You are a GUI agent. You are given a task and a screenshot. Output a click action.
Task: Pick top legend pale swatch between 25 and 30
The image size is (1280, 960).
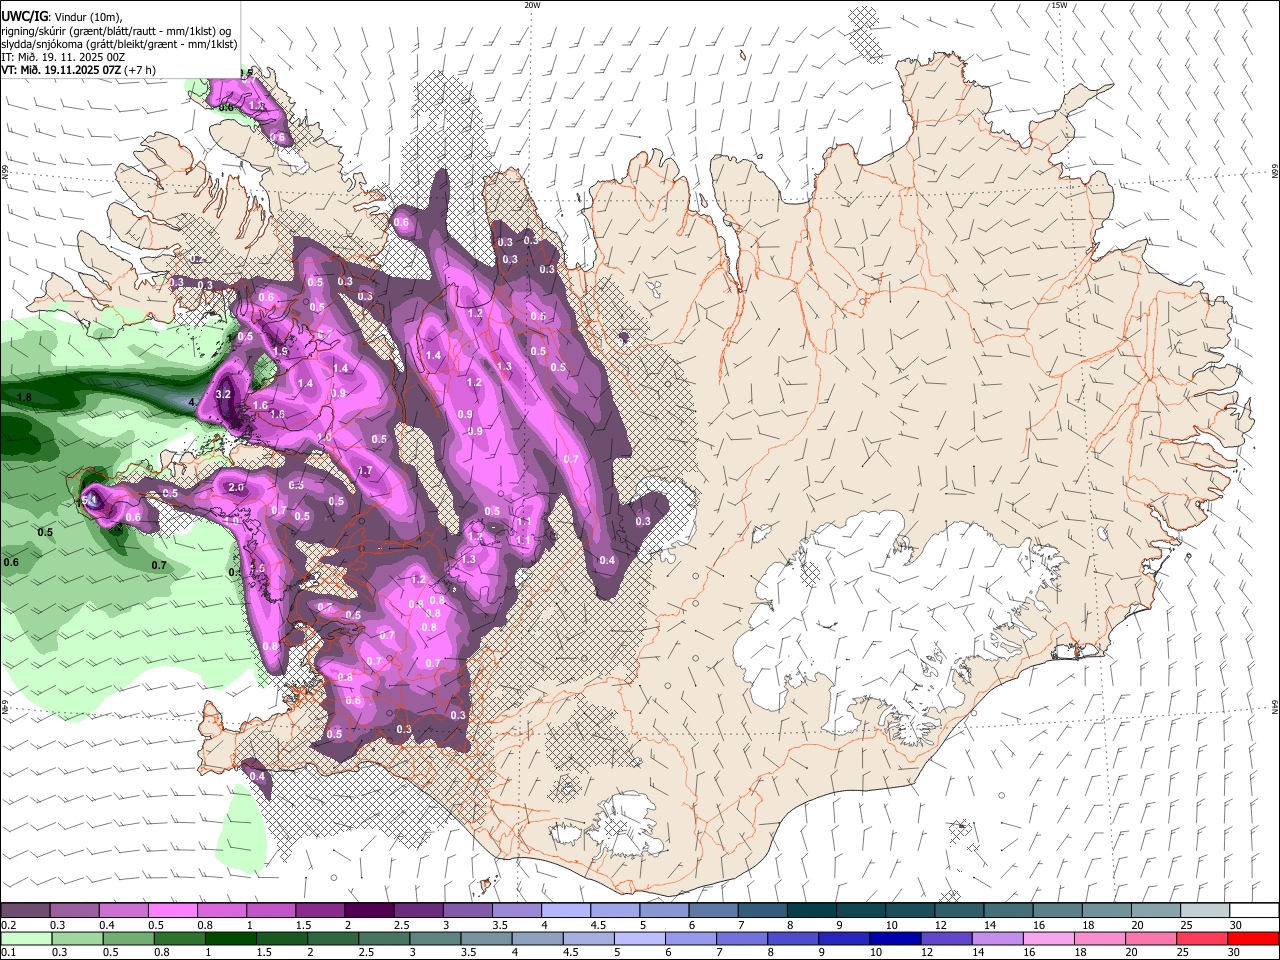click(1205, 911)
